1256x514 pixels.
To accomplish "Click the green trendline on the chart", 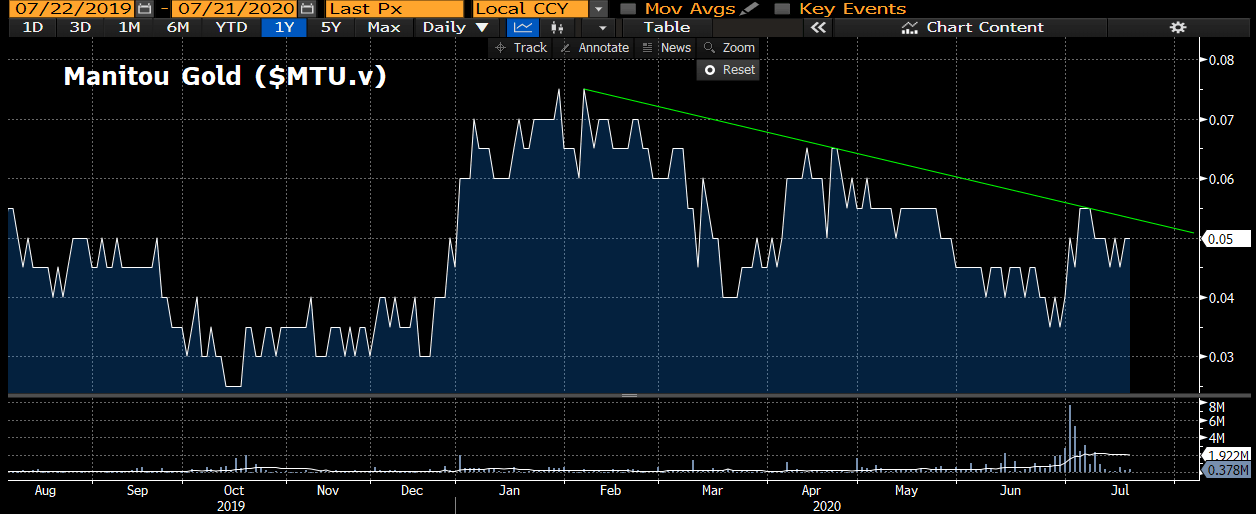I will tap(890, 162).
